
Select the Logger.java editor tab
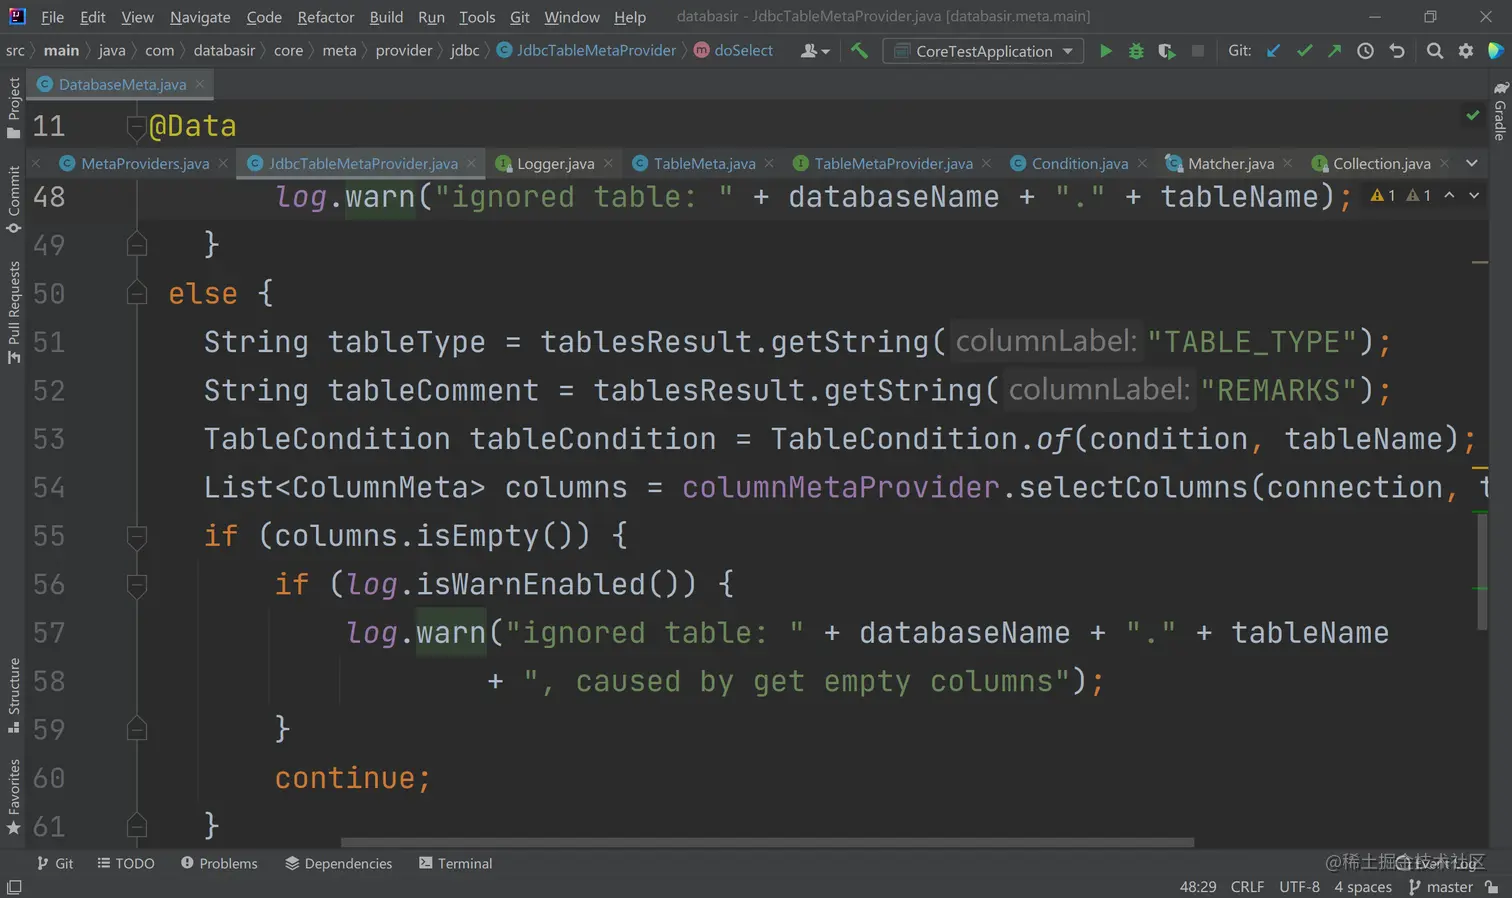tap(555, 163)
